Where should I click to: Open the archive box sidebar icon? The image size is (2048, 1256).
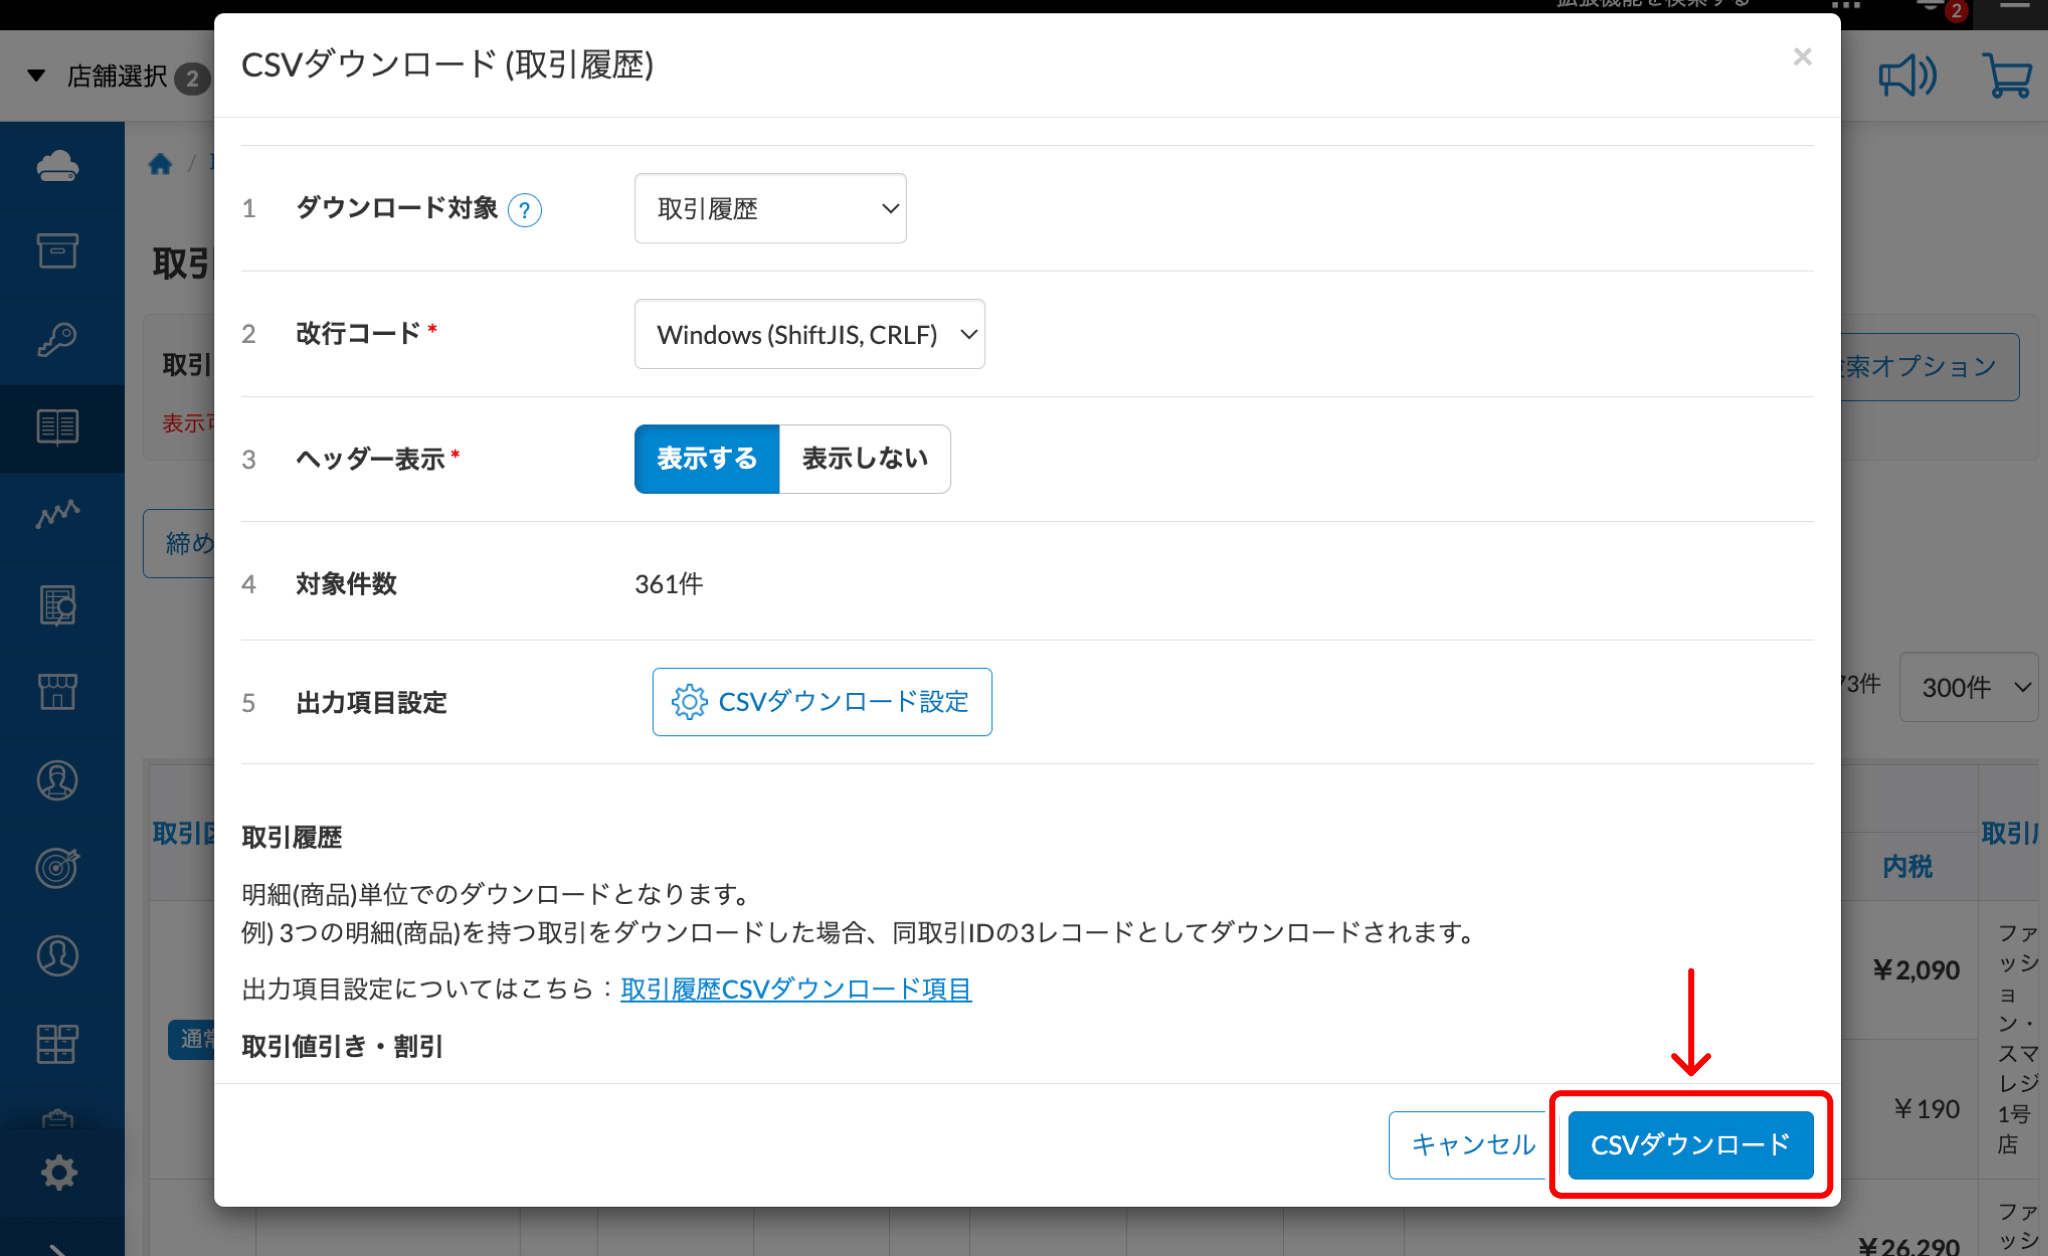point(58,251)
